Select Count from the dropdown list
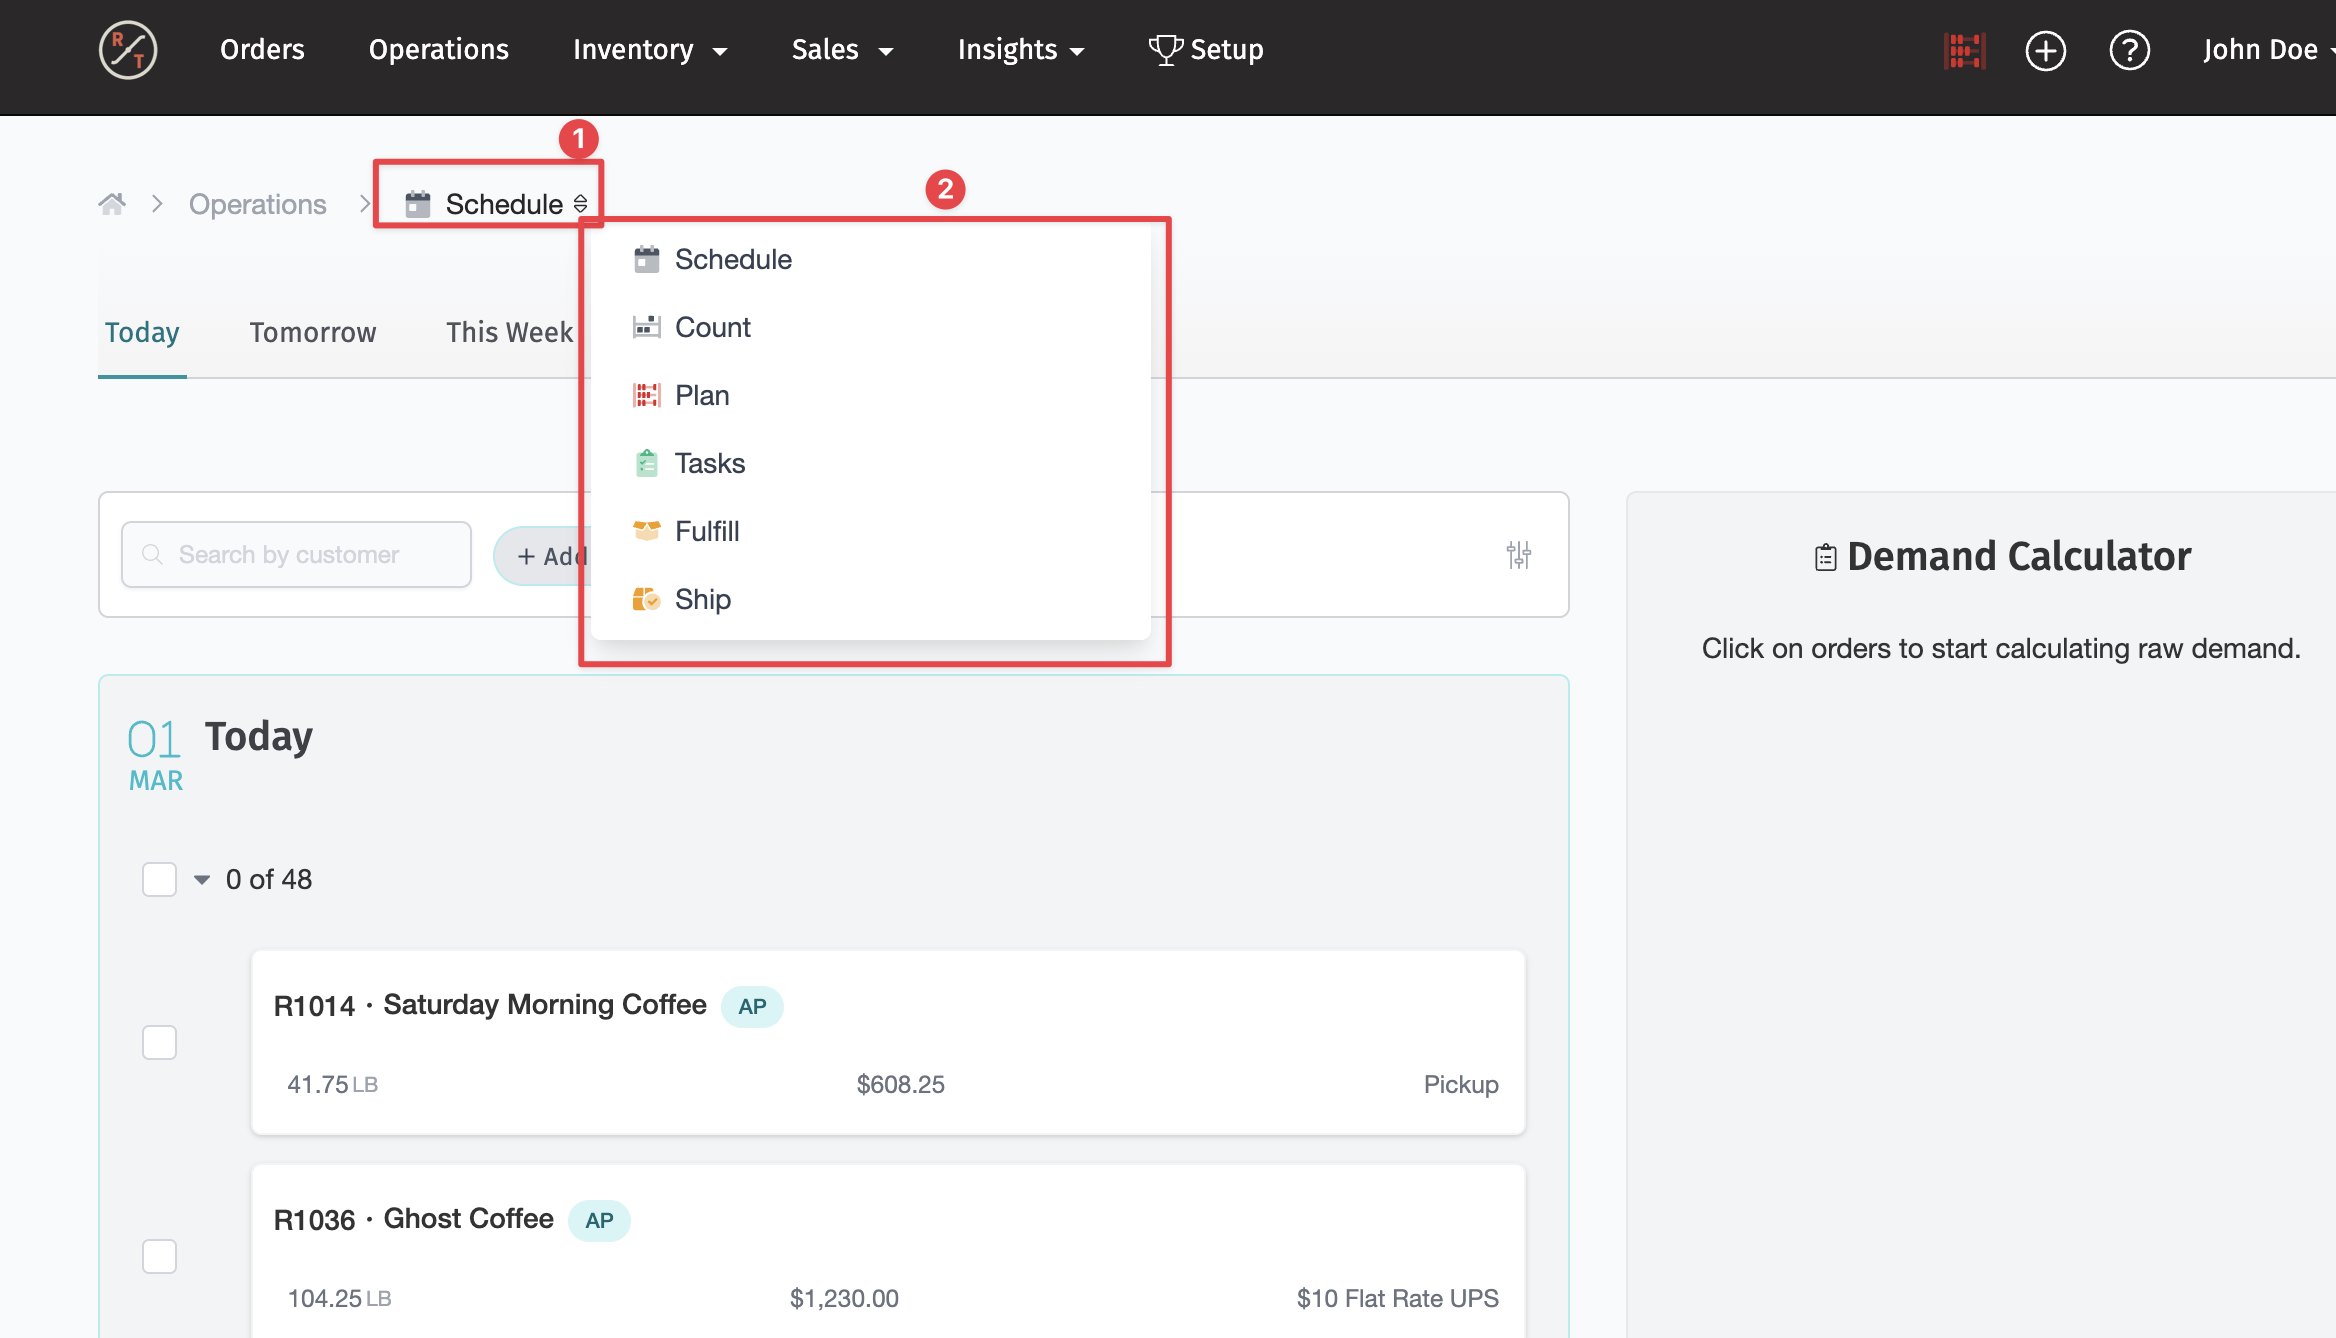 pyautogui.click(x=712, y=328)
